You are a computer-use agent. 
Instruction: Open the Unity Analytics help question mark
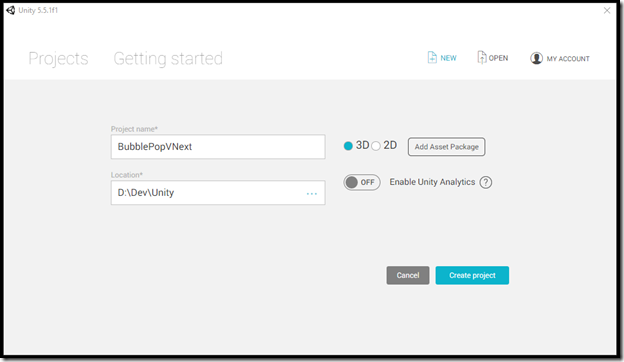coord(486,182)
